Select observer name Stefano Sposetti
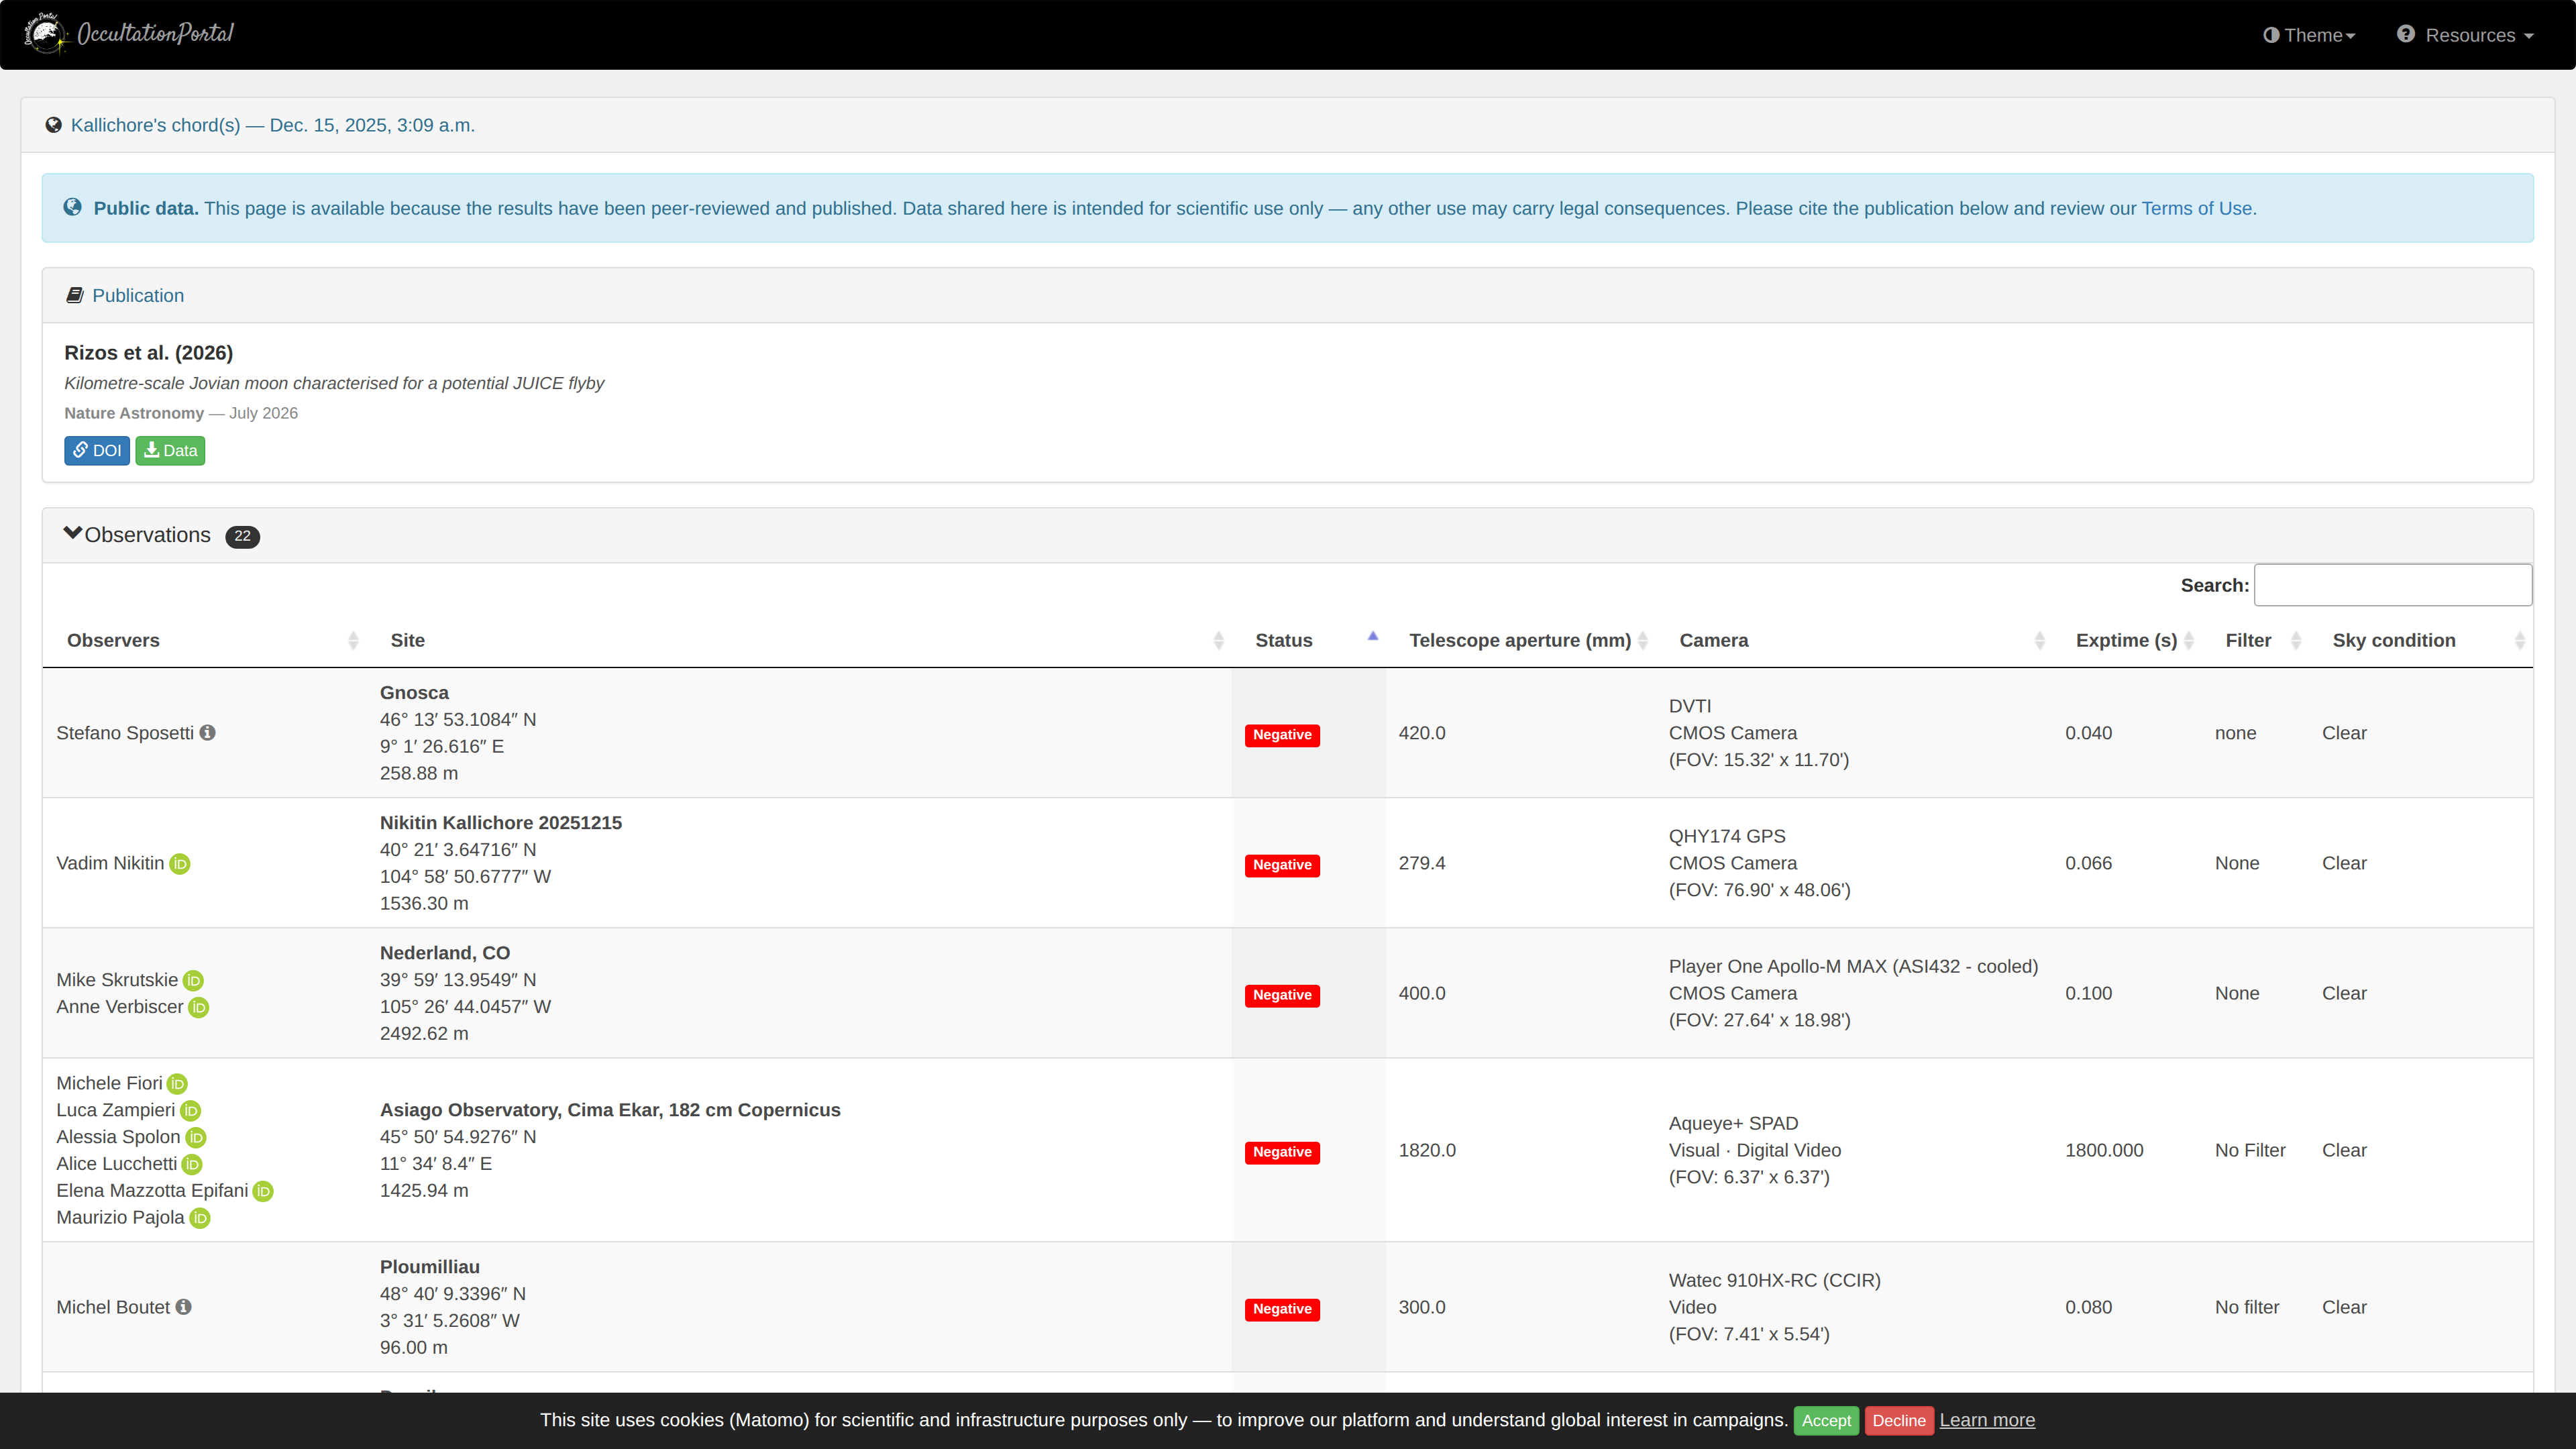The height and width of the screenshot is (1449, 2576). pyautogui.click(x=125, y=733)
